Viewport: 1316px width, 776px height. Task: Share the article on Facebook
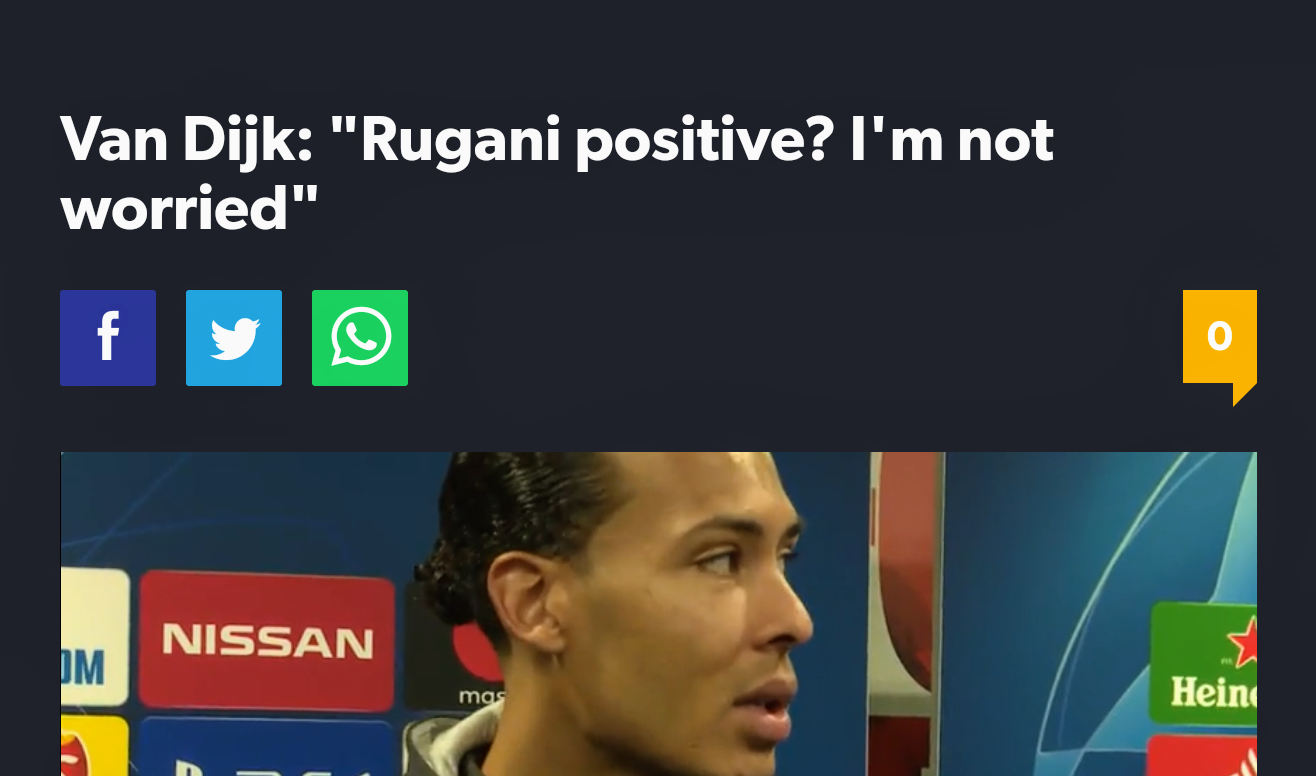pyautogui.click(x=108, y=338)
